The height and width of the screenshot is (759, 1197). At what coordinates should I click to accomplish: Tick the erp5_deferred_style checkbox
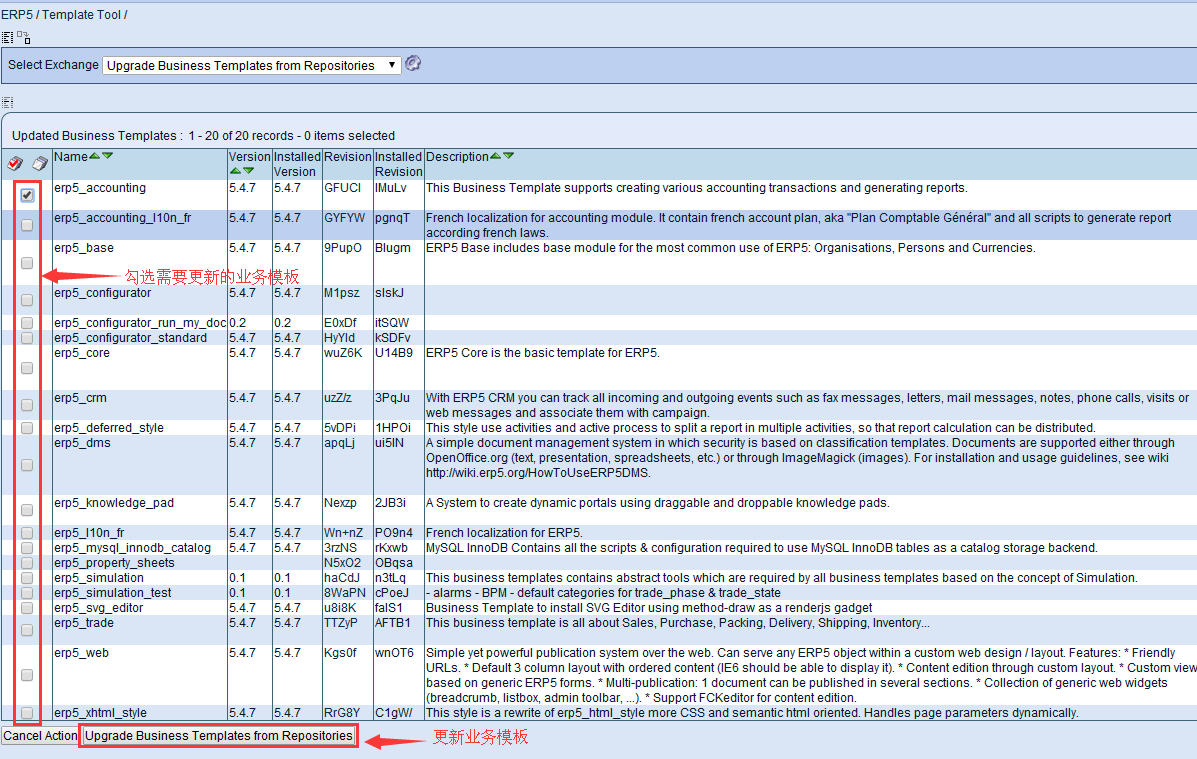click(27, 428)
